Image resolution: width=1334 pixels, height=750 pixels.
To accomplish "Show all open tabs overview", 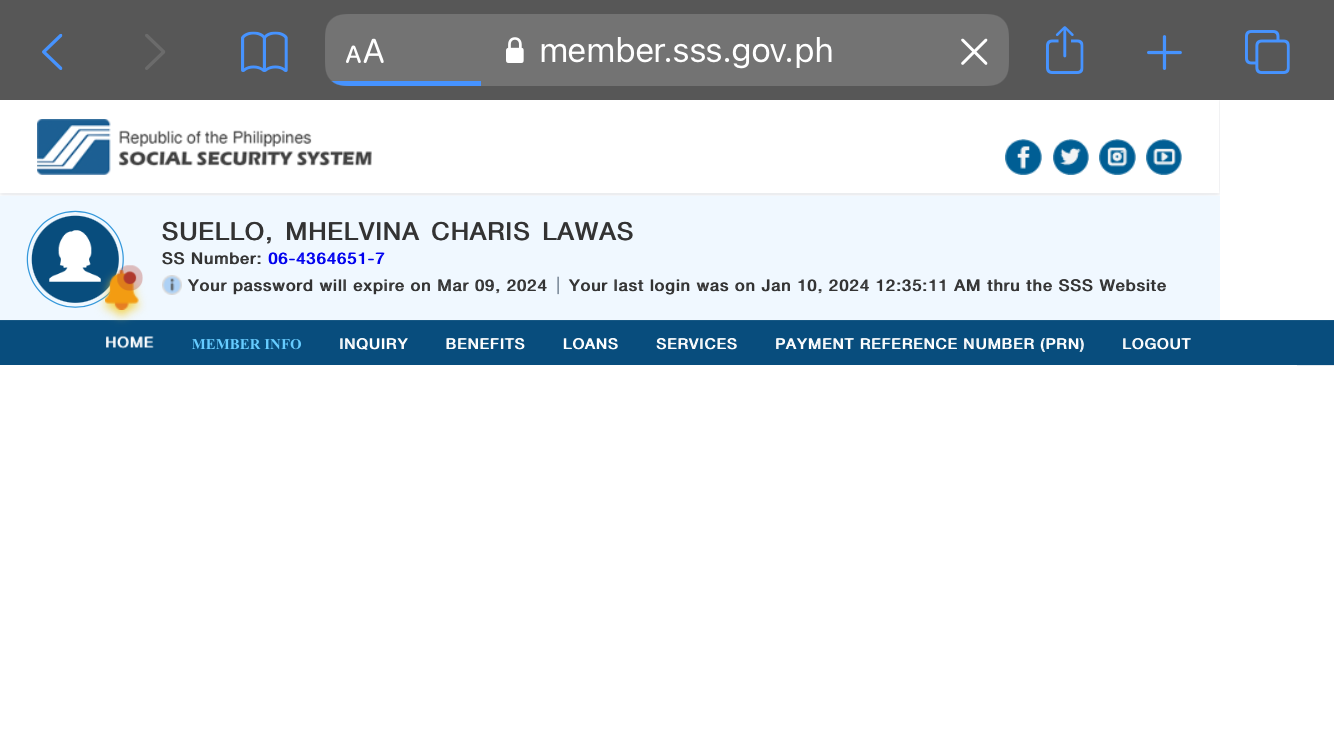I will 1267,52.
